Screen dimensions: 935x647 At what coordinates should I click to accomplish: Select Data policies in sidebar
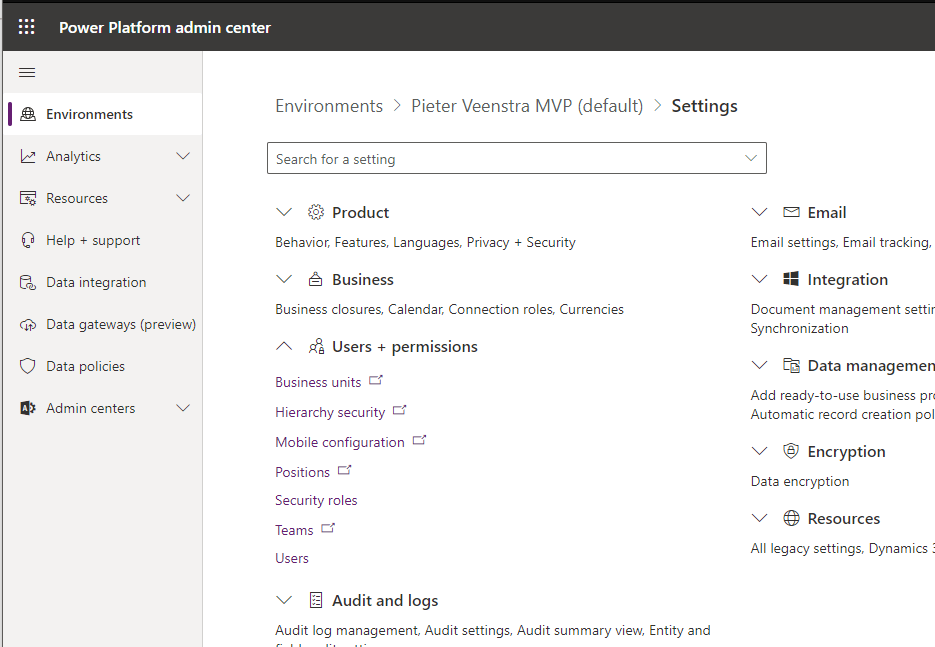103,366
